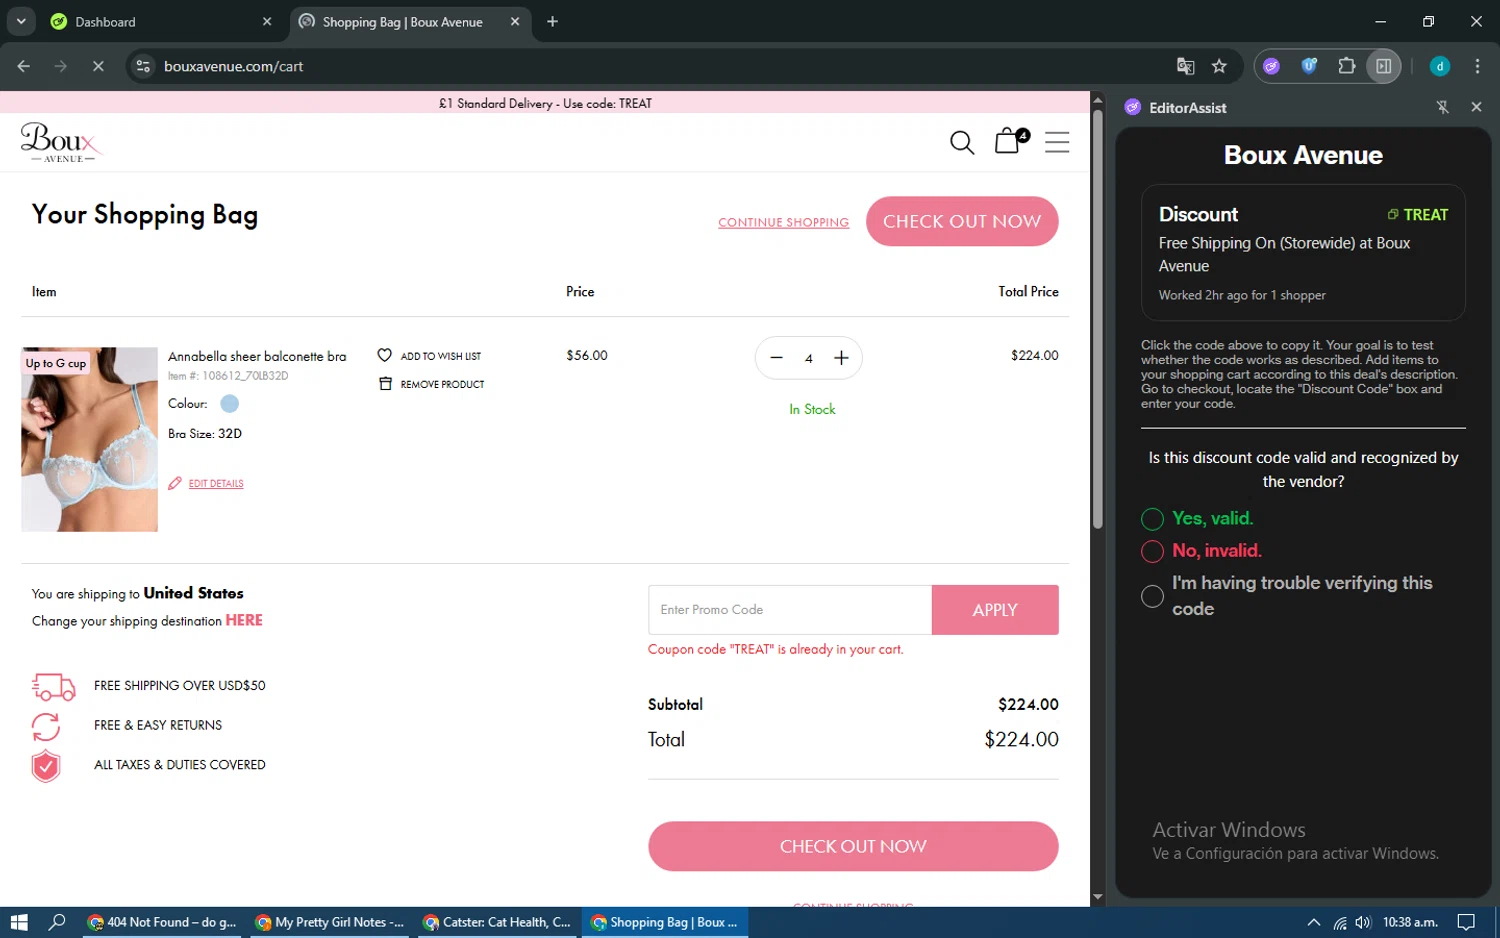The image size is (1500, 938).
Task: Open the hamburger menu on Boux Avenue
Action: point(1057,142)
